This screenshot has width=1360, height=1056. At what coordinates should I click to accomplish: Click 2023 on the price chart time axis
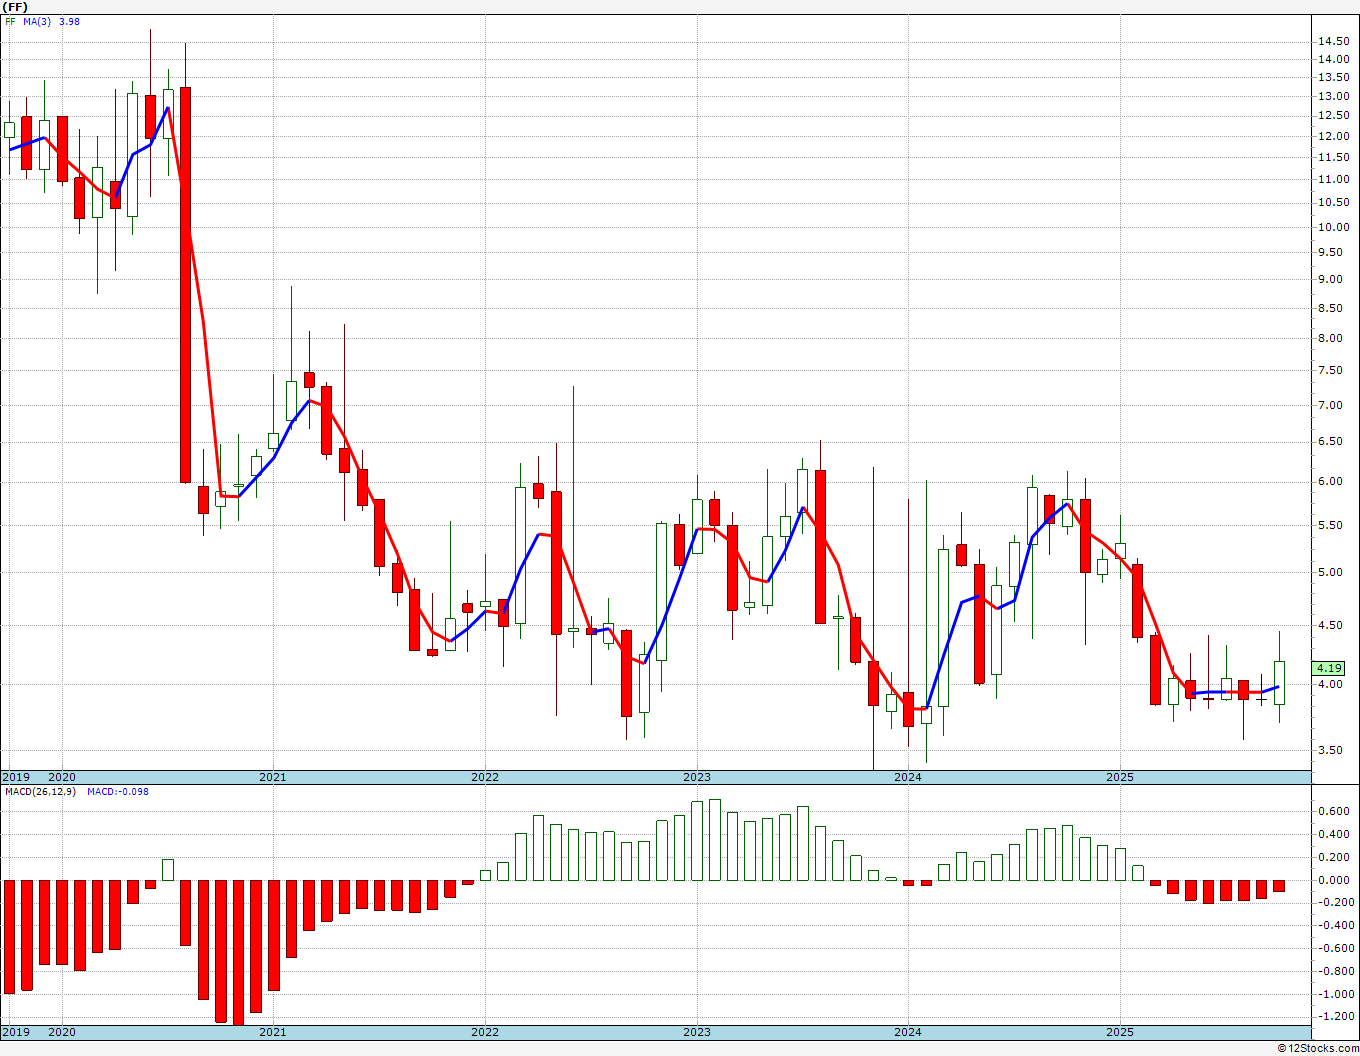pyautogui.click(x=697, y=777)
